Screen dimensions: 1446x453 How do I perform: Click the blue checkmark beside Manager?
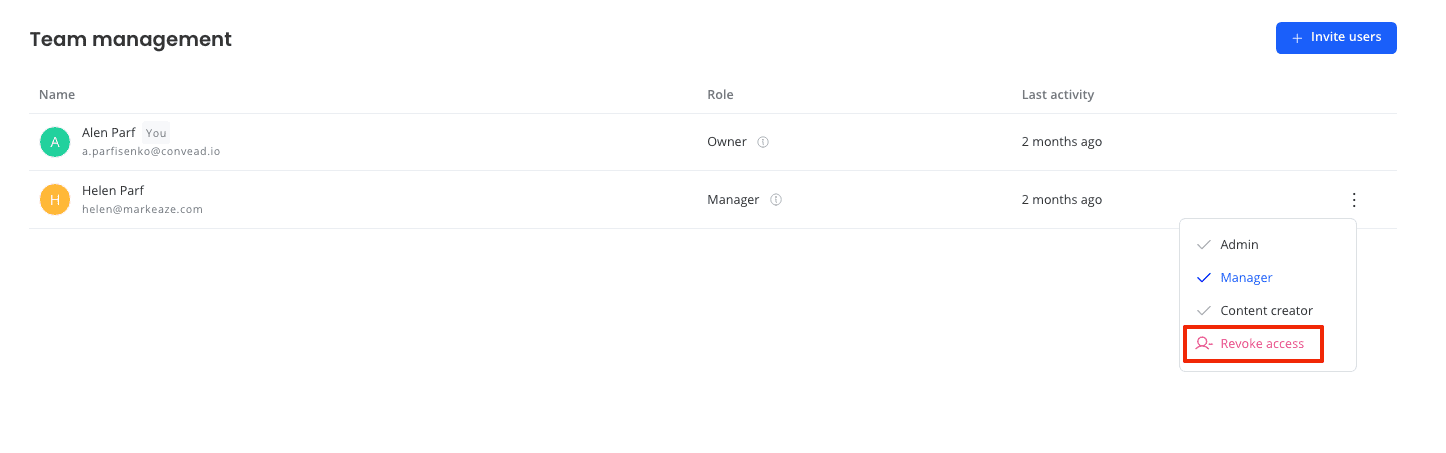1204,278
